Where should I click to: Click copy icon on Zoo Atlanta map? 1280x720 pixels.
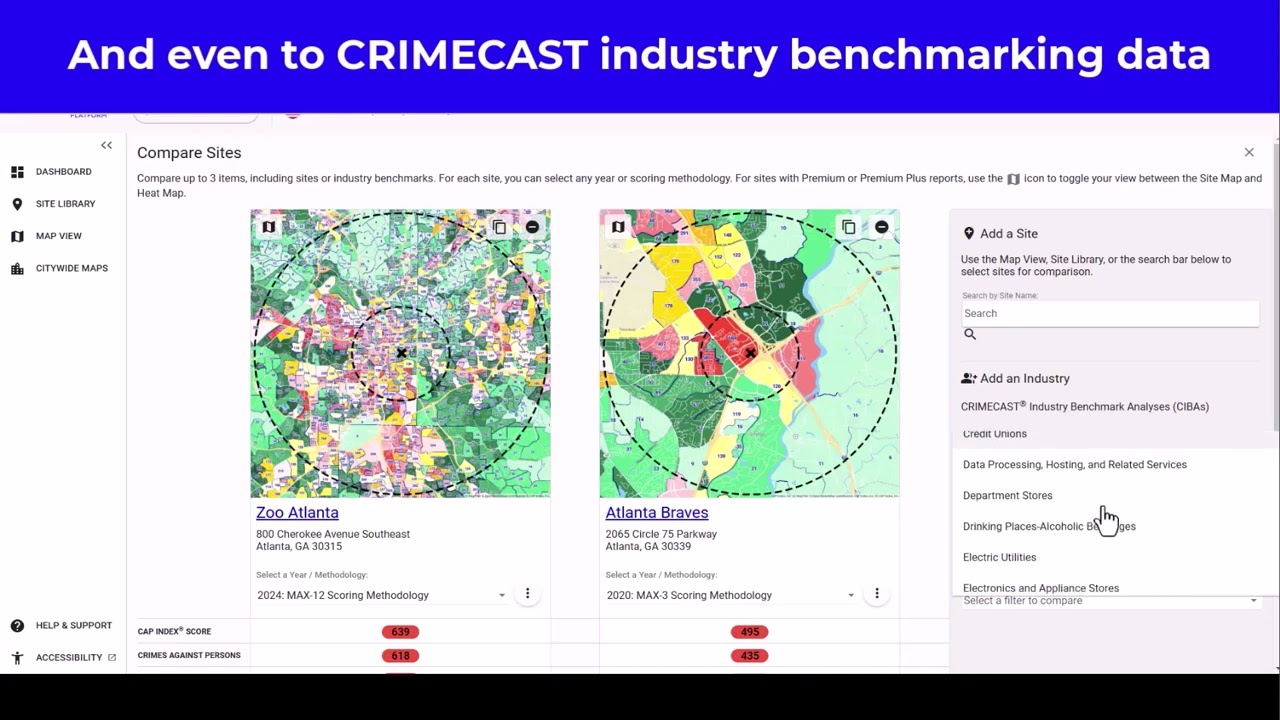coord(499,227)
